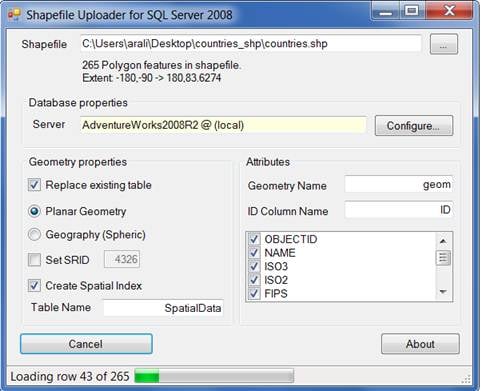Image resolution: width=482 pixels, height=391 pixels.
Task: Click the '265 Polygon features in shapefile.' text
Action: 161,65
